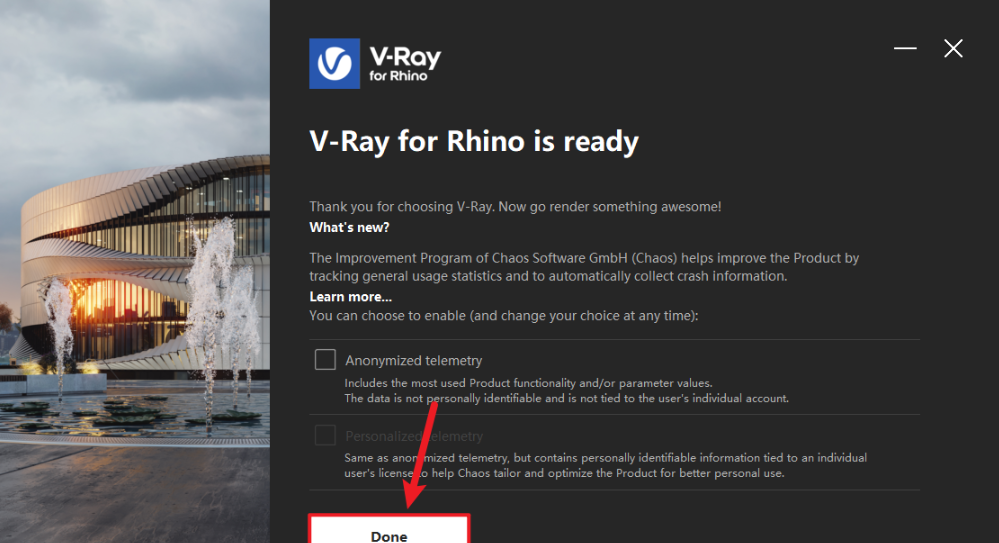Close the V-Ray installer with the X
Viewport: 999px width, 543px height.
(953, 48)
